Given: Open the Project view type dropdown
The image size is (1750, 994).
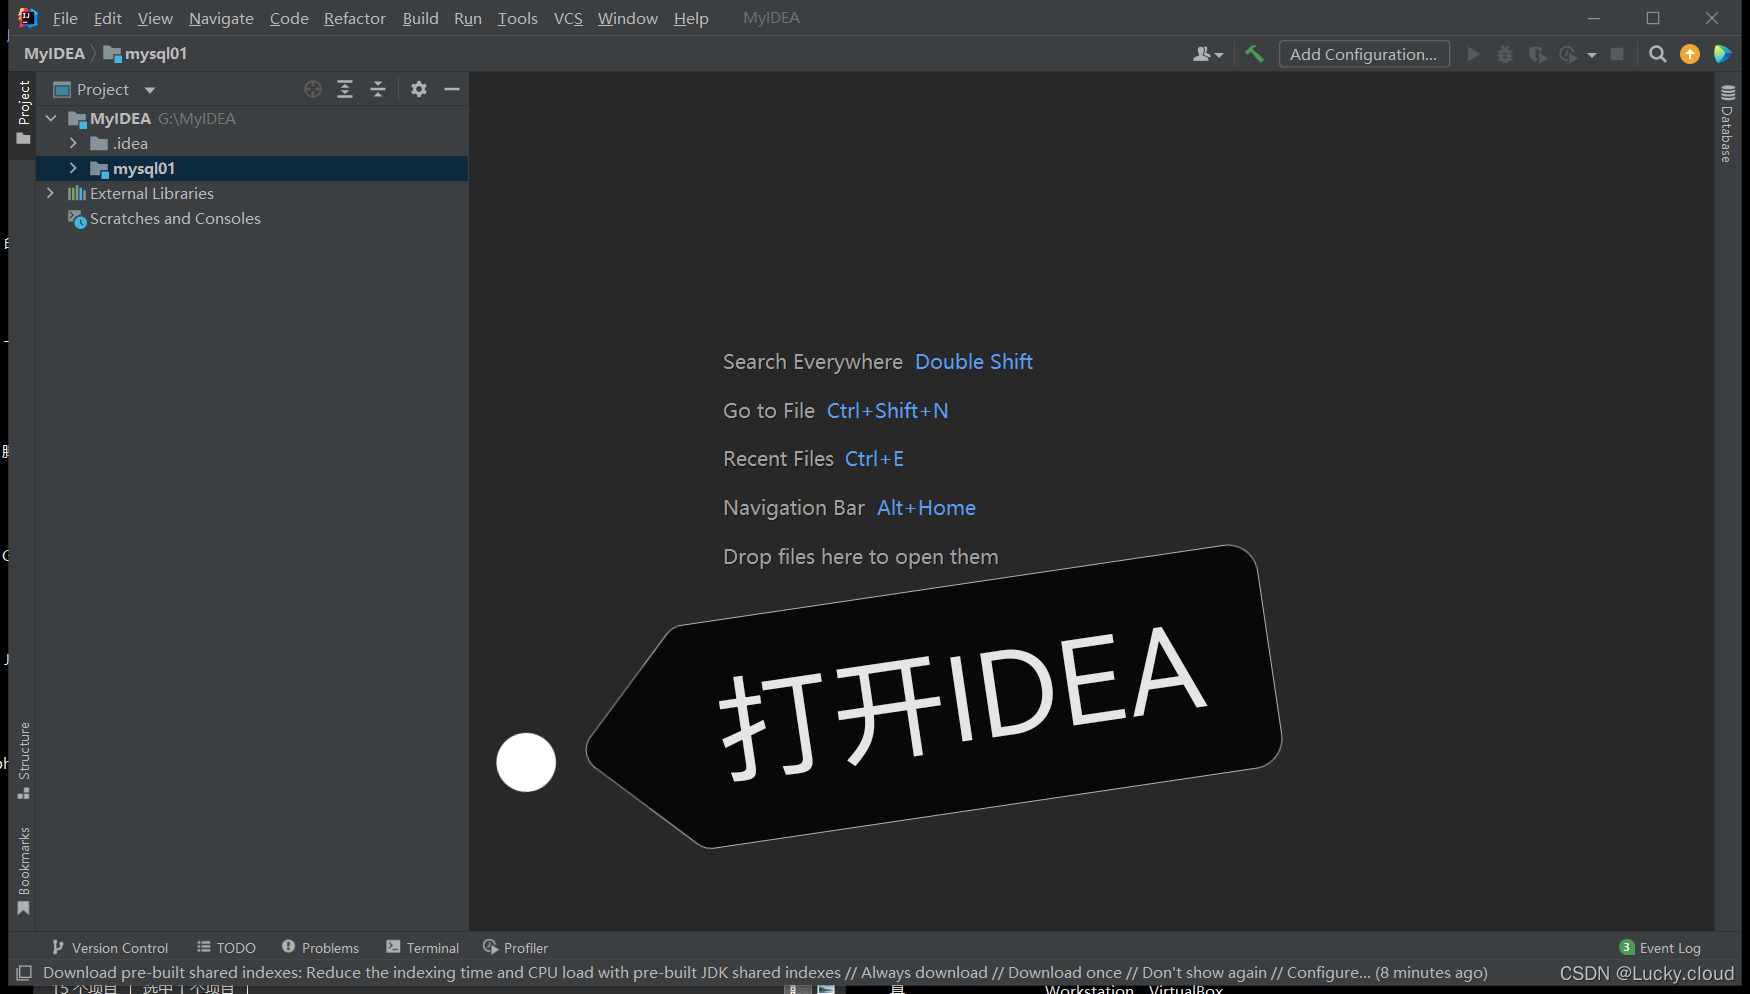Looking at the screenshot, I should pos(149,89).
